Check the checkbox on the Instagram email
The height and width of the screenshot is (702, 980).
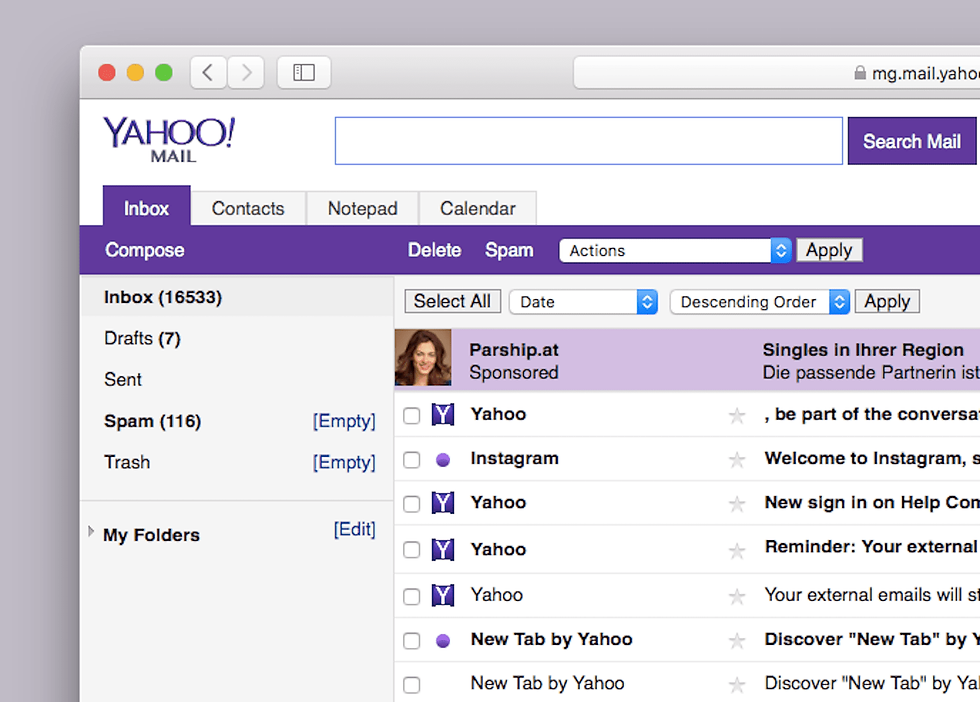pyautogui.click(x=411, y=458)
